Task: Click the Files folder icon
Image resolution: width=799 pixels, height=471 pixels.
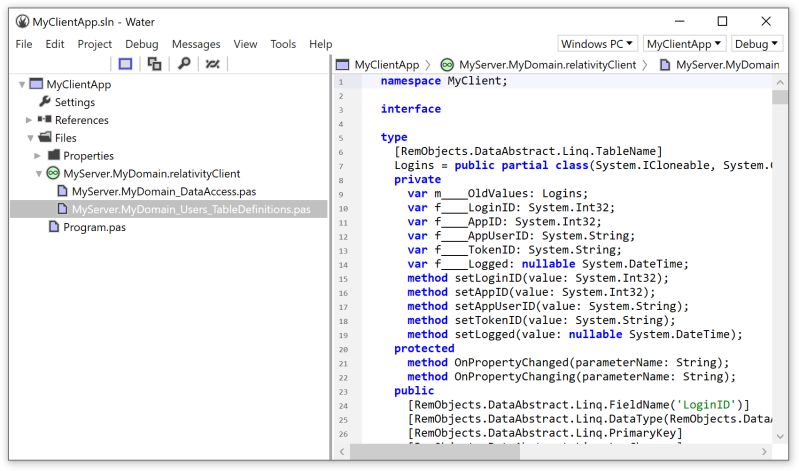Action: tap(45, 137)
